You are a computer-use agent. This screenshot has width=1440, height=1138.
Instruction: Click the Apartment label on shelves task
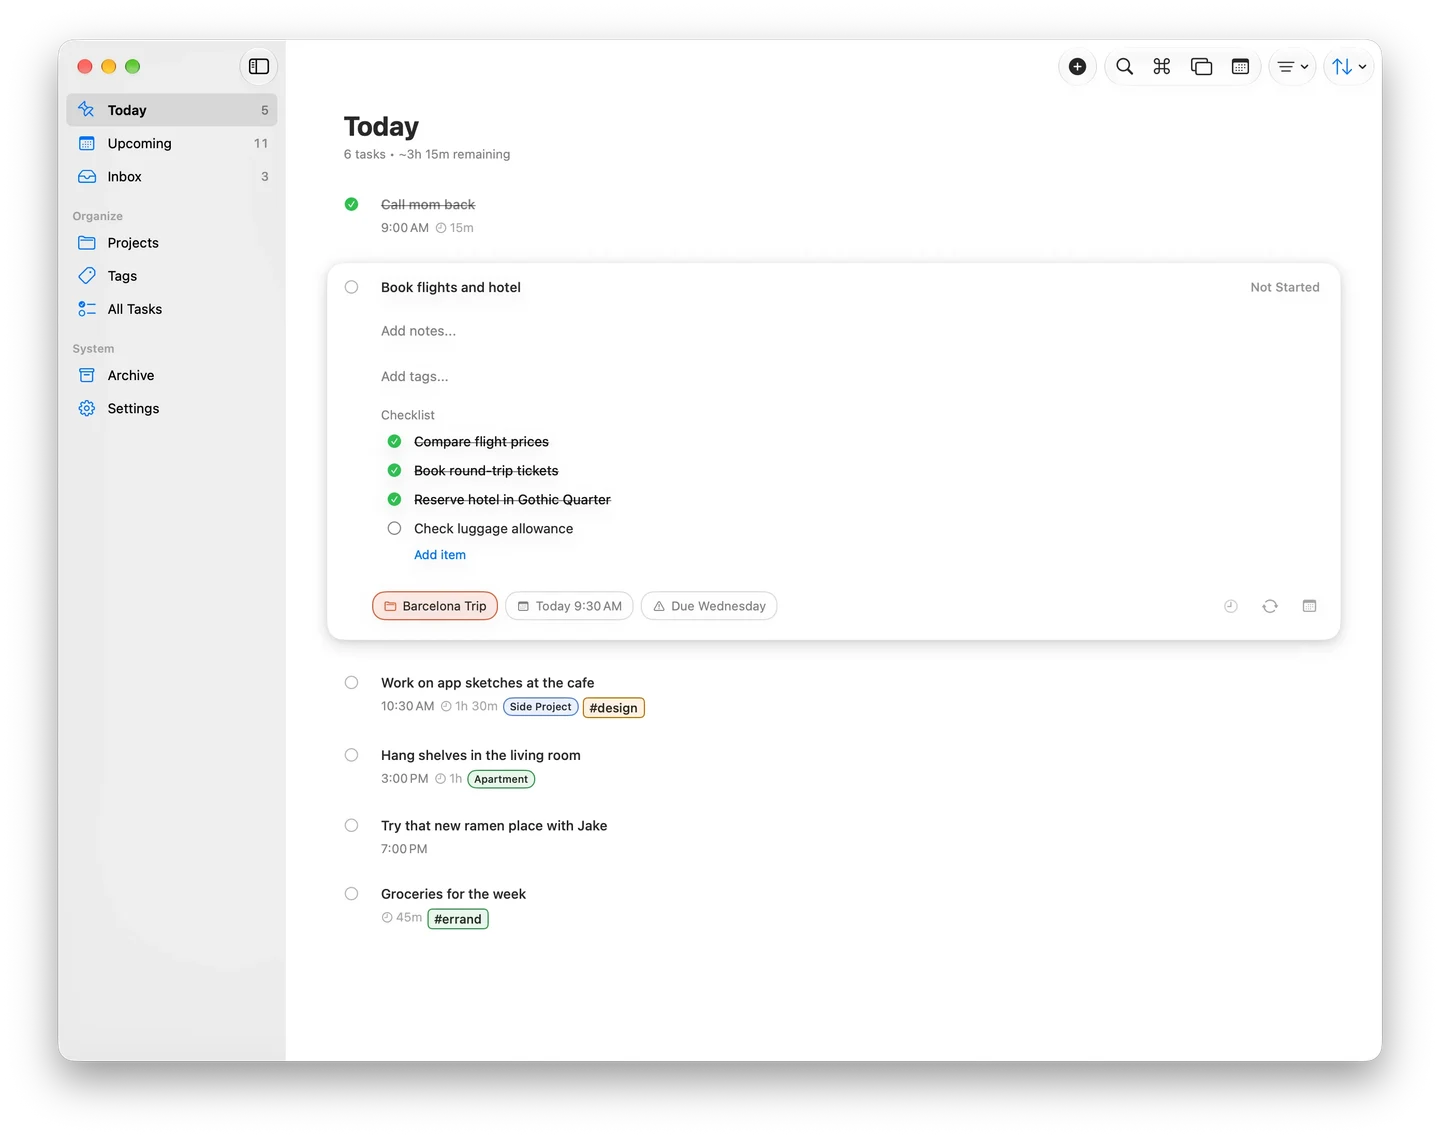pyautogui.click(x=501, y=779)
